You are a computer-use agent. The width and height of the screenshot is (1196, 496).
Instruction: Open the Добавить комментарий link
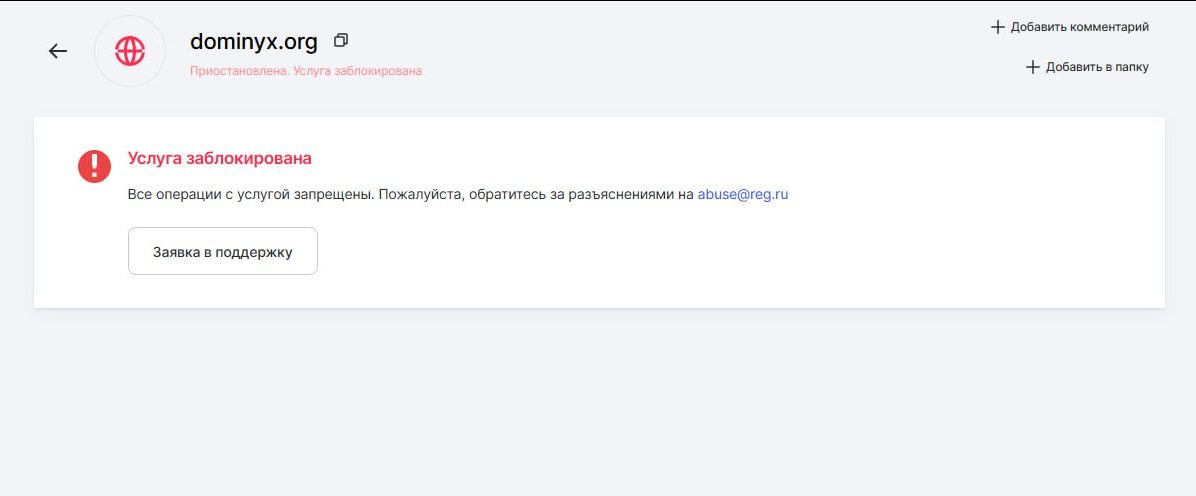[1079, 27]
